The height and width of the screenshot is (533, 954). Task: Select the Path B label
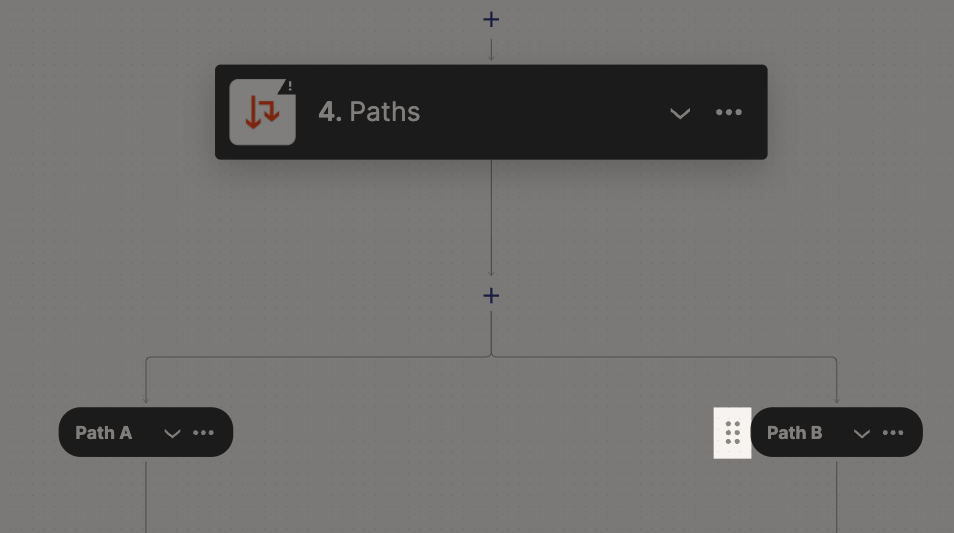[x=795, y=433]
